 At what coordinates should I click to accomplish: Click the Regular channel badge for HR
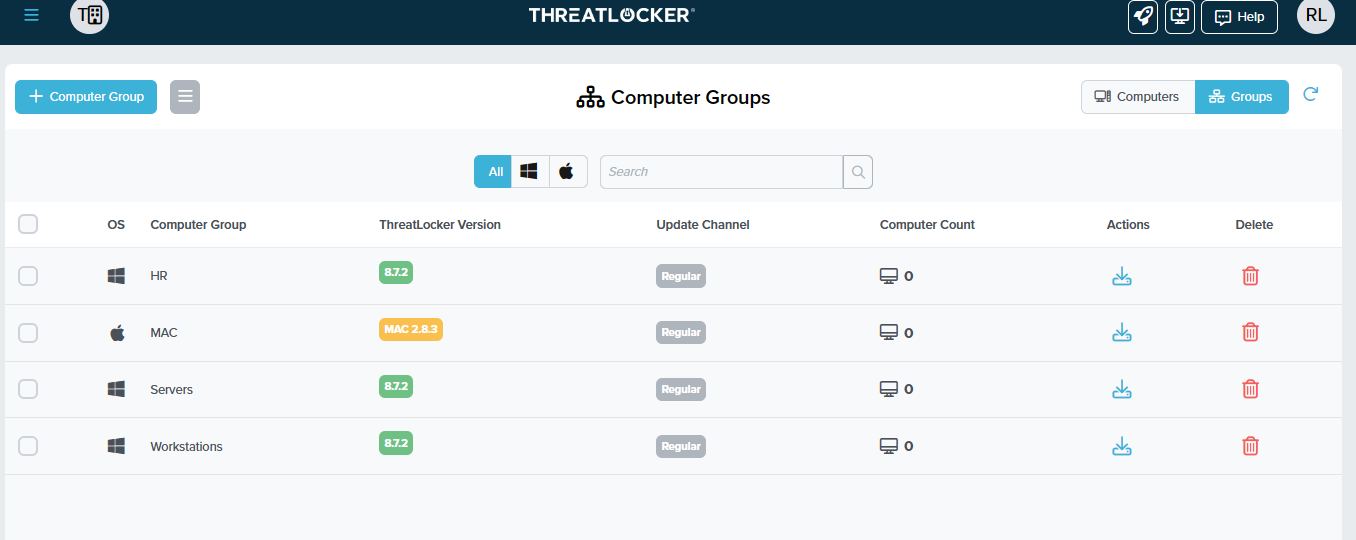[681, 276]
